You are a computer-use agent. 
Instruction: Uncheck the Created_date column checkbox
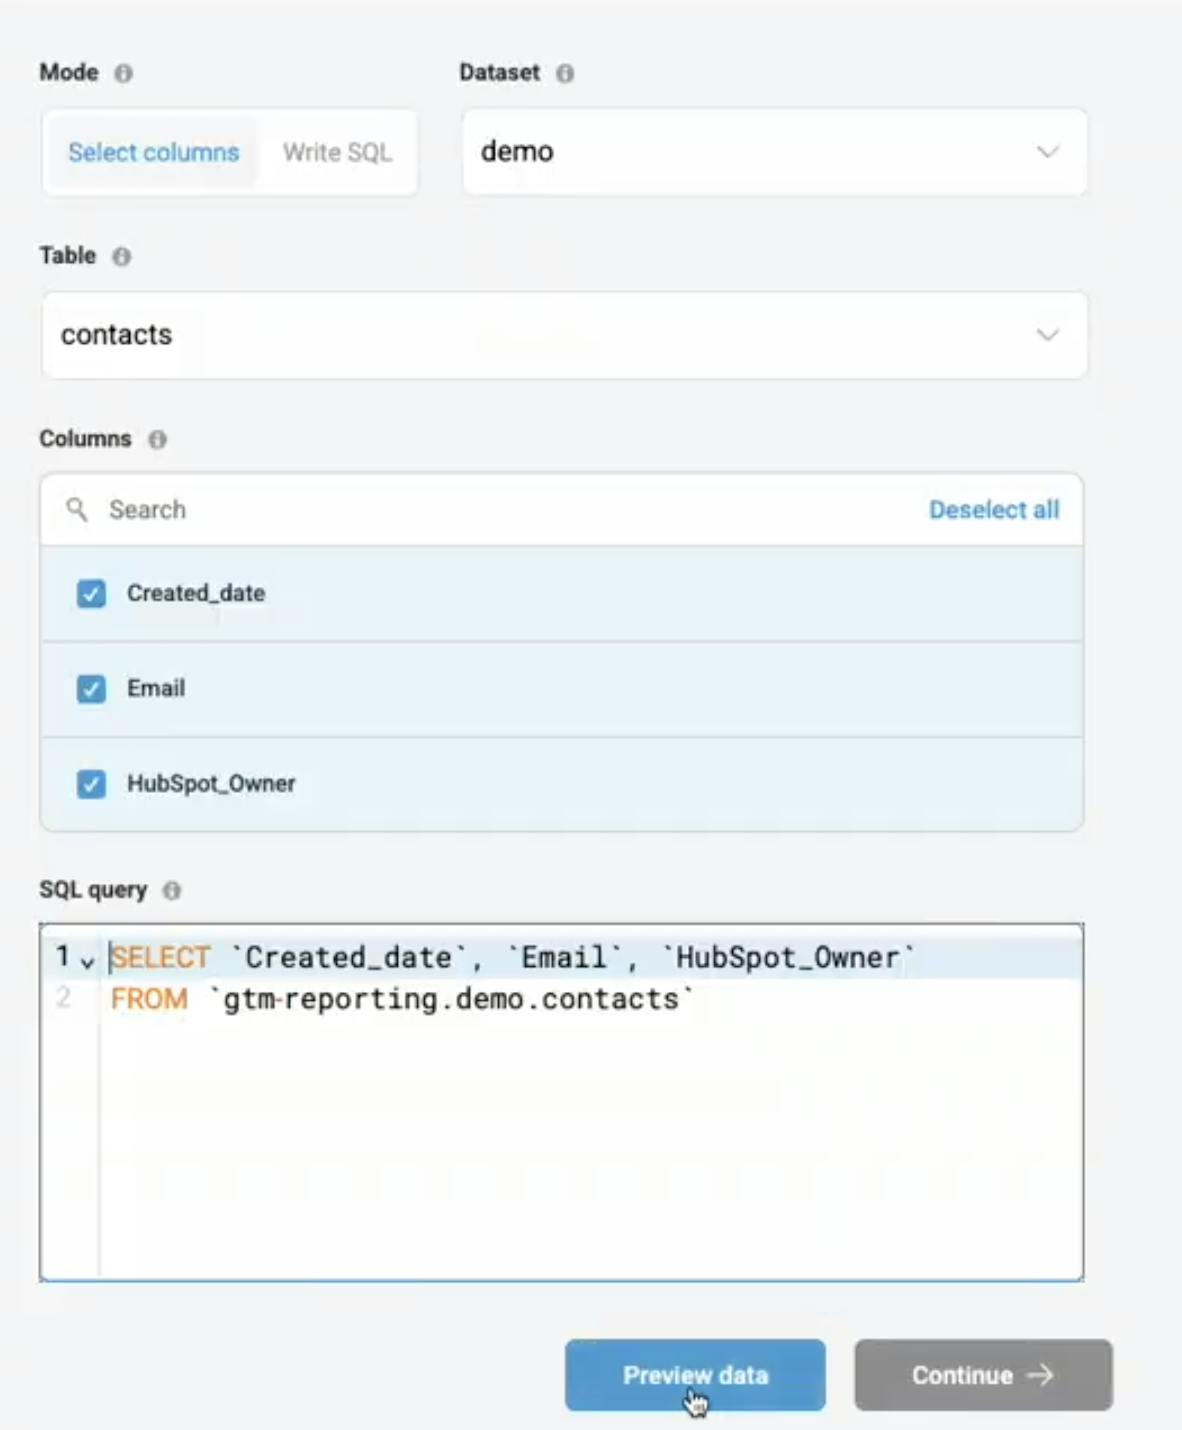pos(91,594)
